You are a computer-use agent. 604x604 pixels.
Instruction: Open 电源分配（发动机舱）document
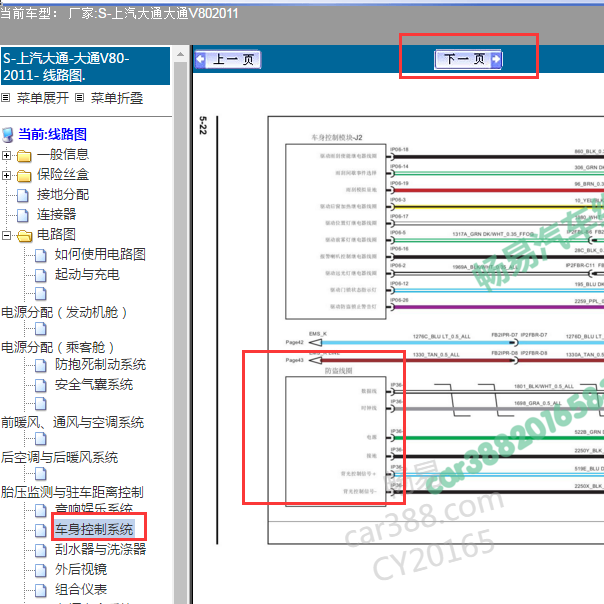click(x=64, y=312)
